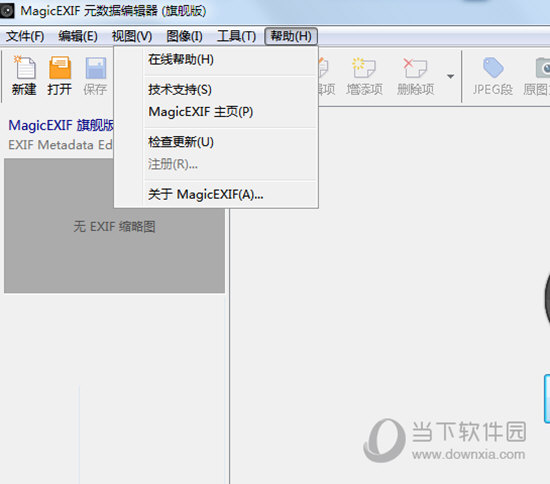Choose 技术支持(S) menu entry
Image resolution: width=550 pixels, height=484 pixels.
pyautogui.click(x=216, y=89)
